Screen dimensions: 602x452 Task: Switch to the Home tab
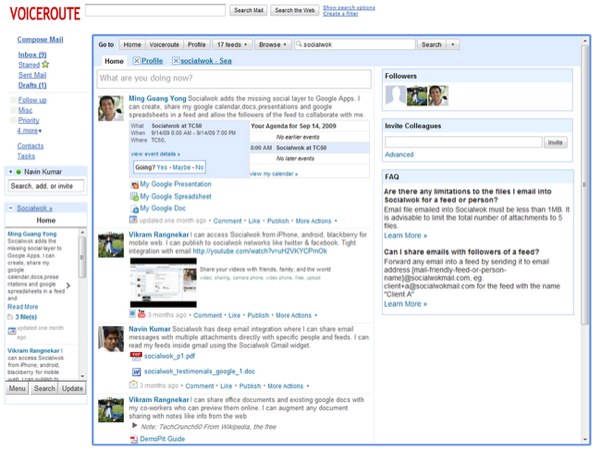click(114, 61)
